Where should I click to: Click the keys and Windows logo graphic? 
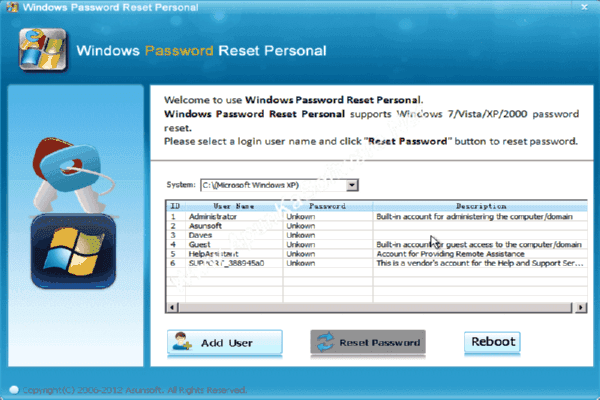pyautogui.click(x=73, y=213)
